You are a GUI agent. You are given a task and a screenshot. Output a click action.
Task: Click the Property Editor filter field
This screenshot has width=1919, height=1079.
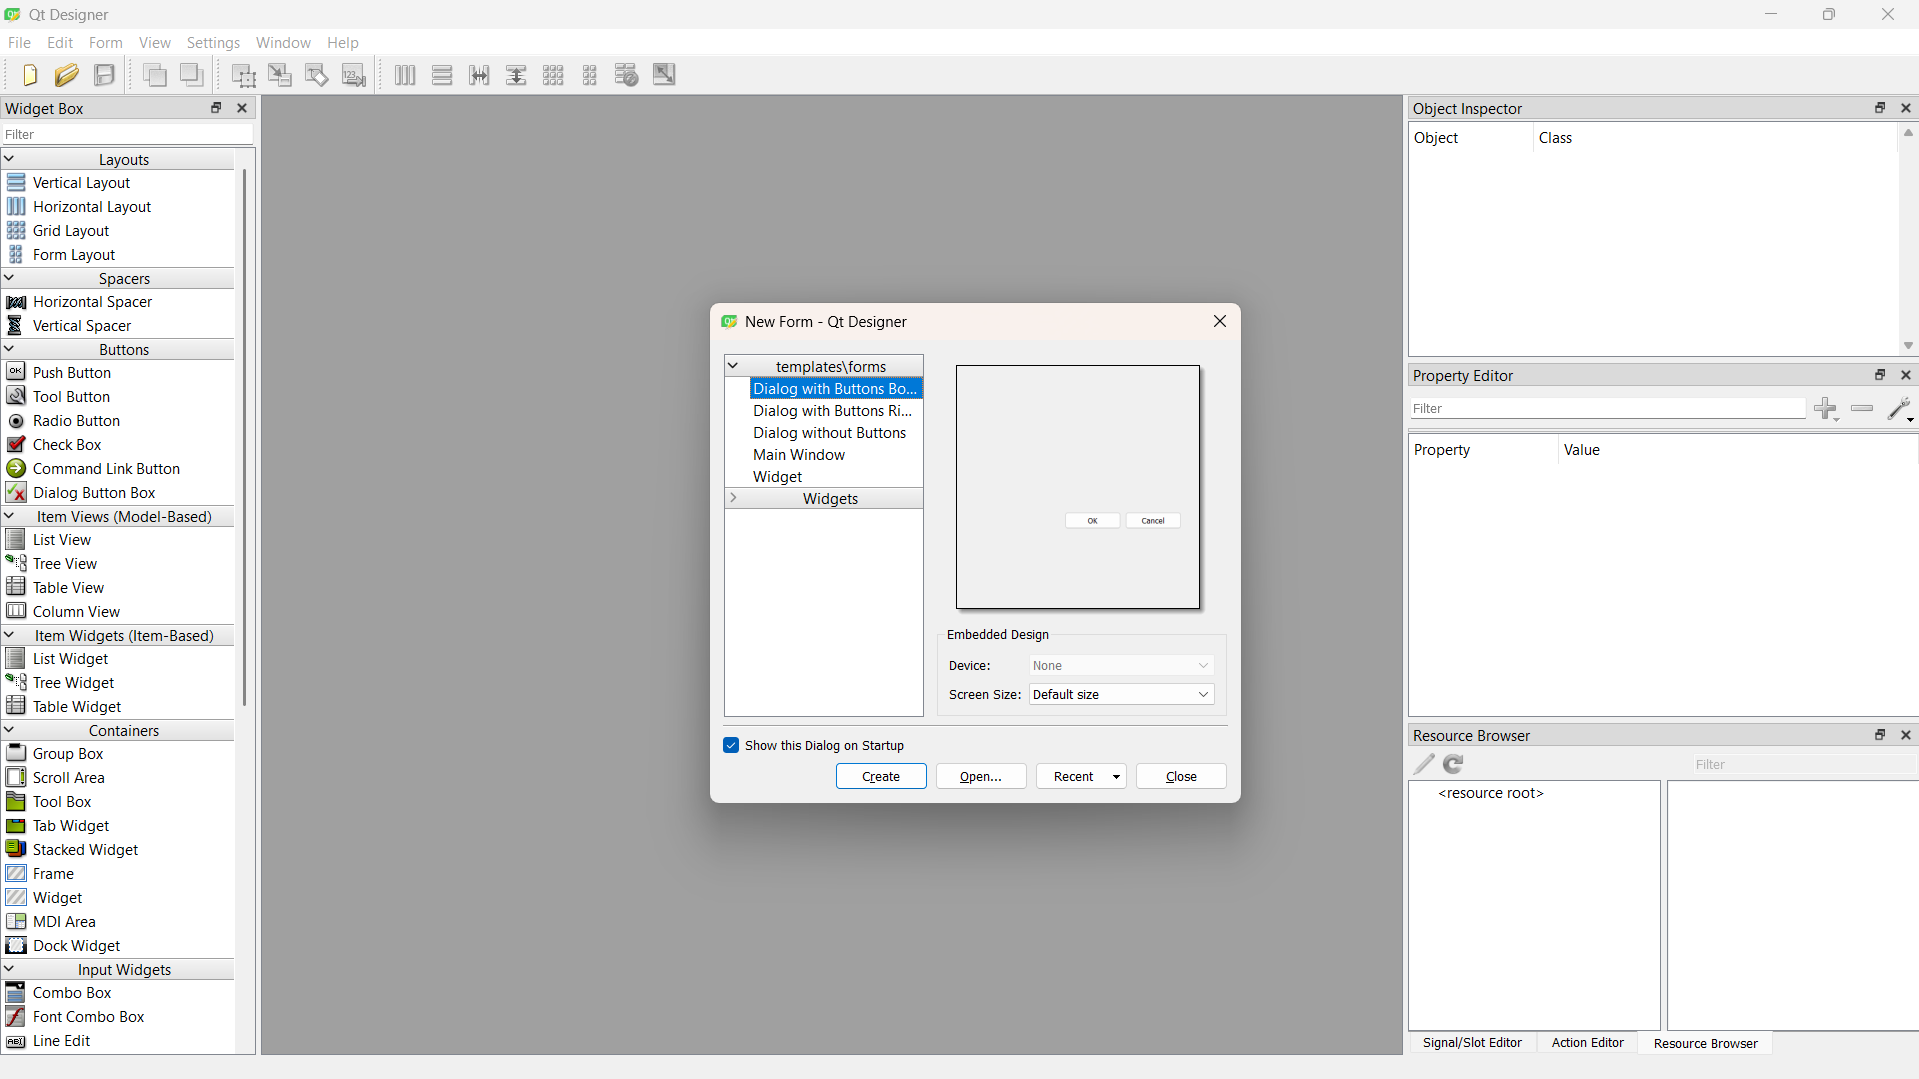click(x=1608, y=409)
